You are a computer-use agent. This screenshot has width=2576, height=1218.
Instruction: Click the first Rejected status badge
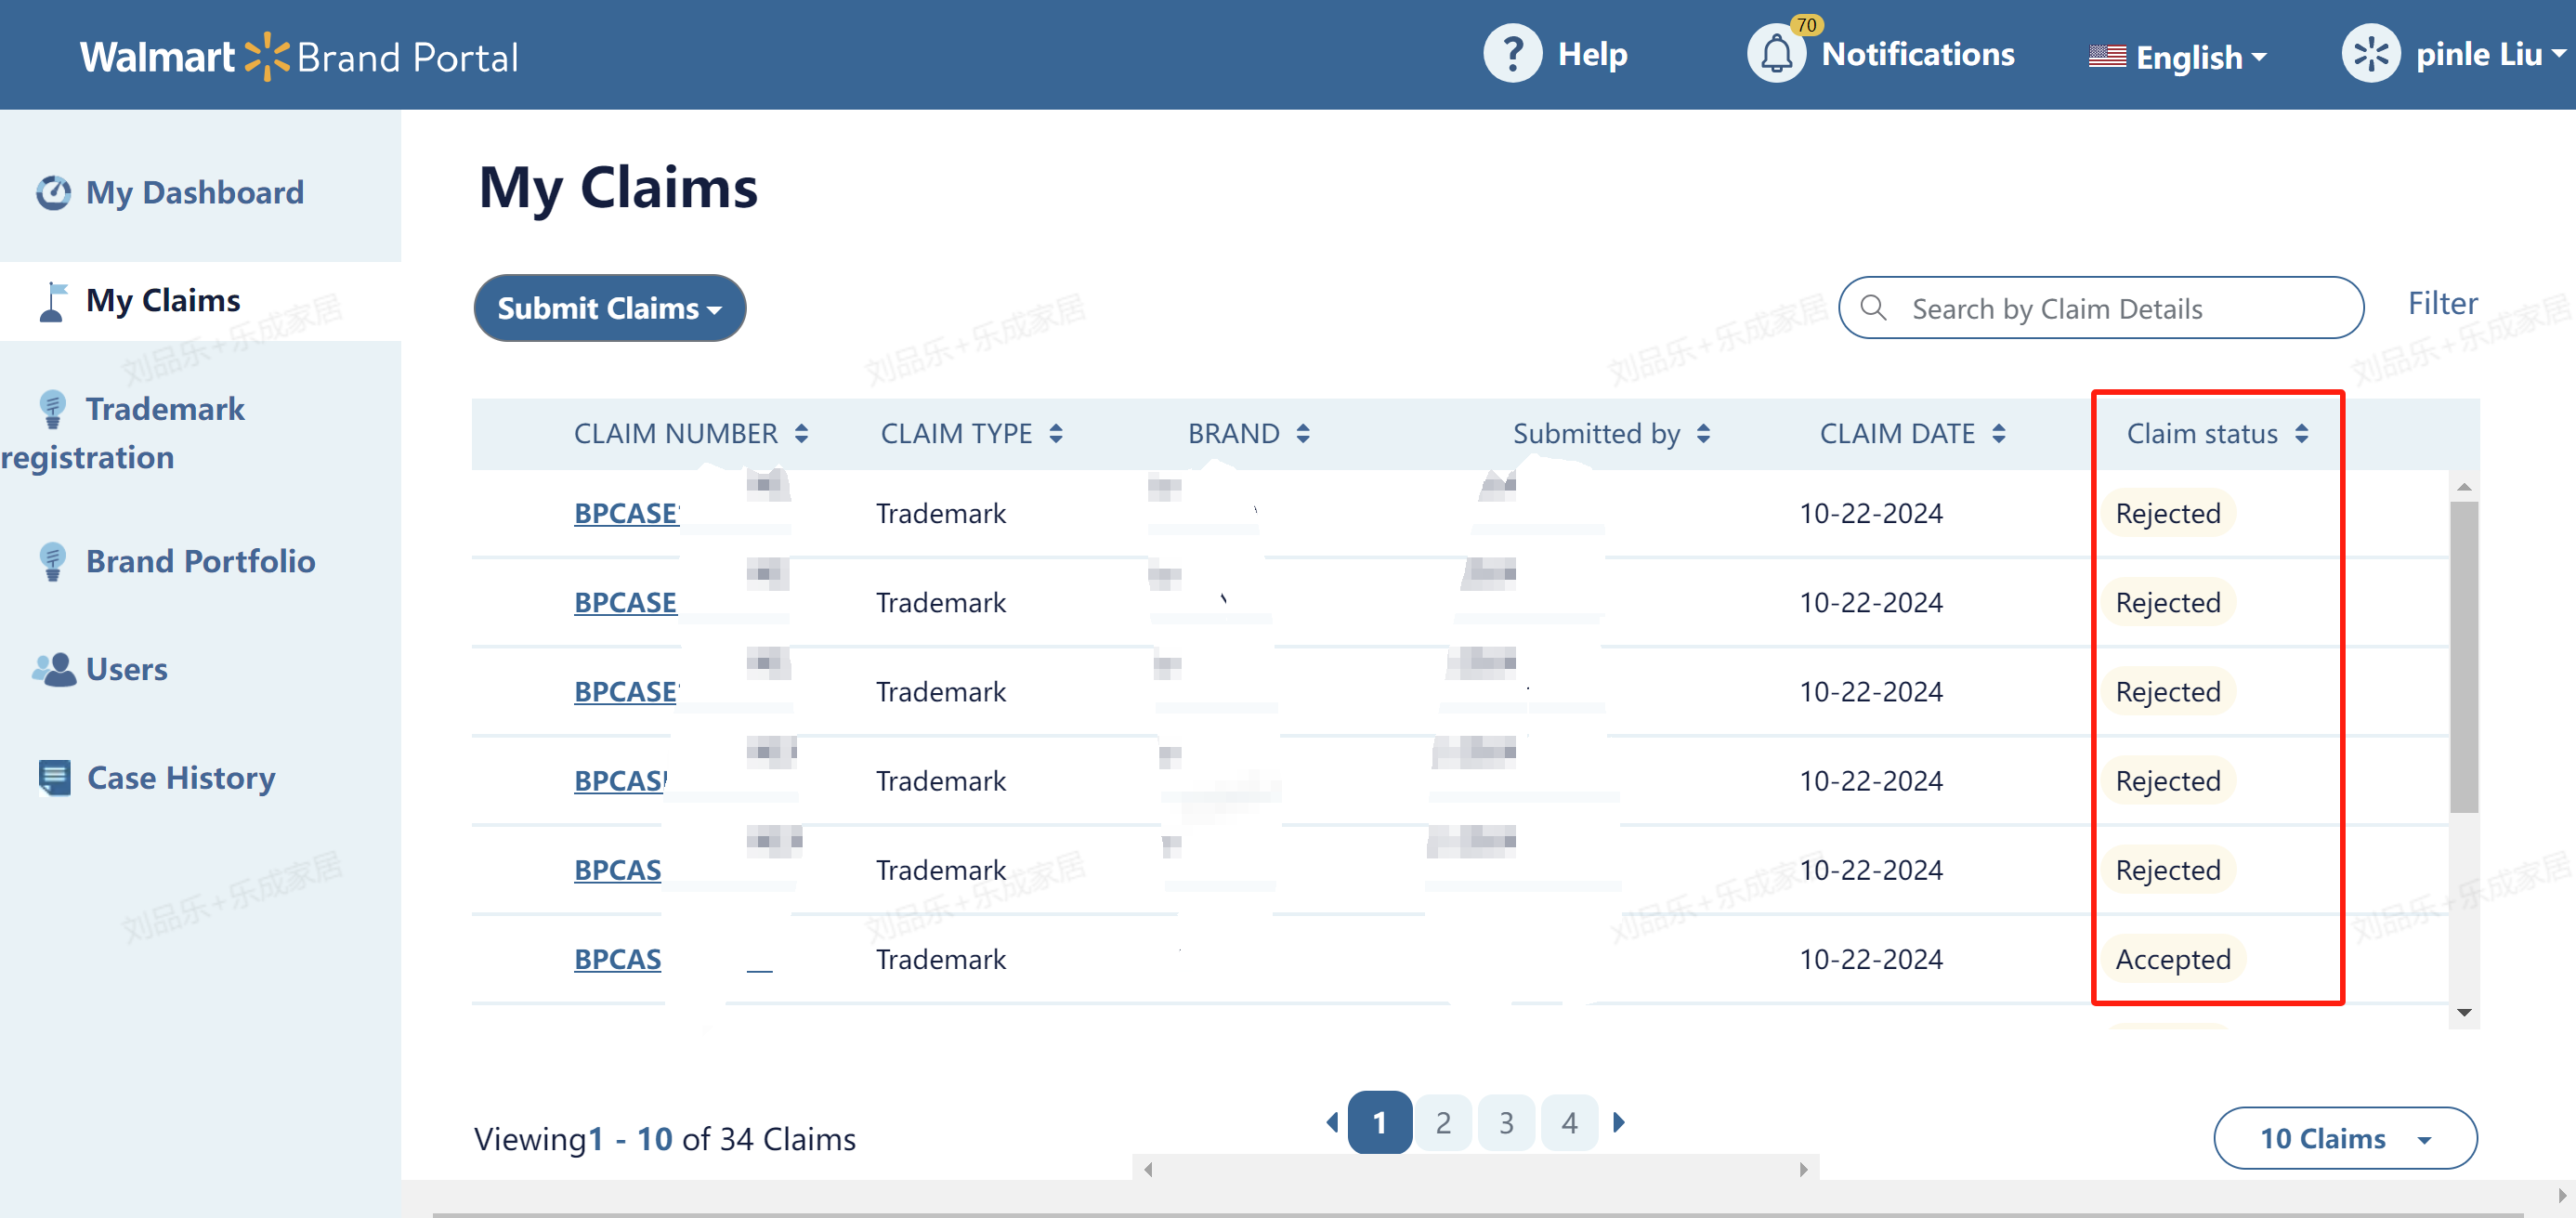[2168, 513]
